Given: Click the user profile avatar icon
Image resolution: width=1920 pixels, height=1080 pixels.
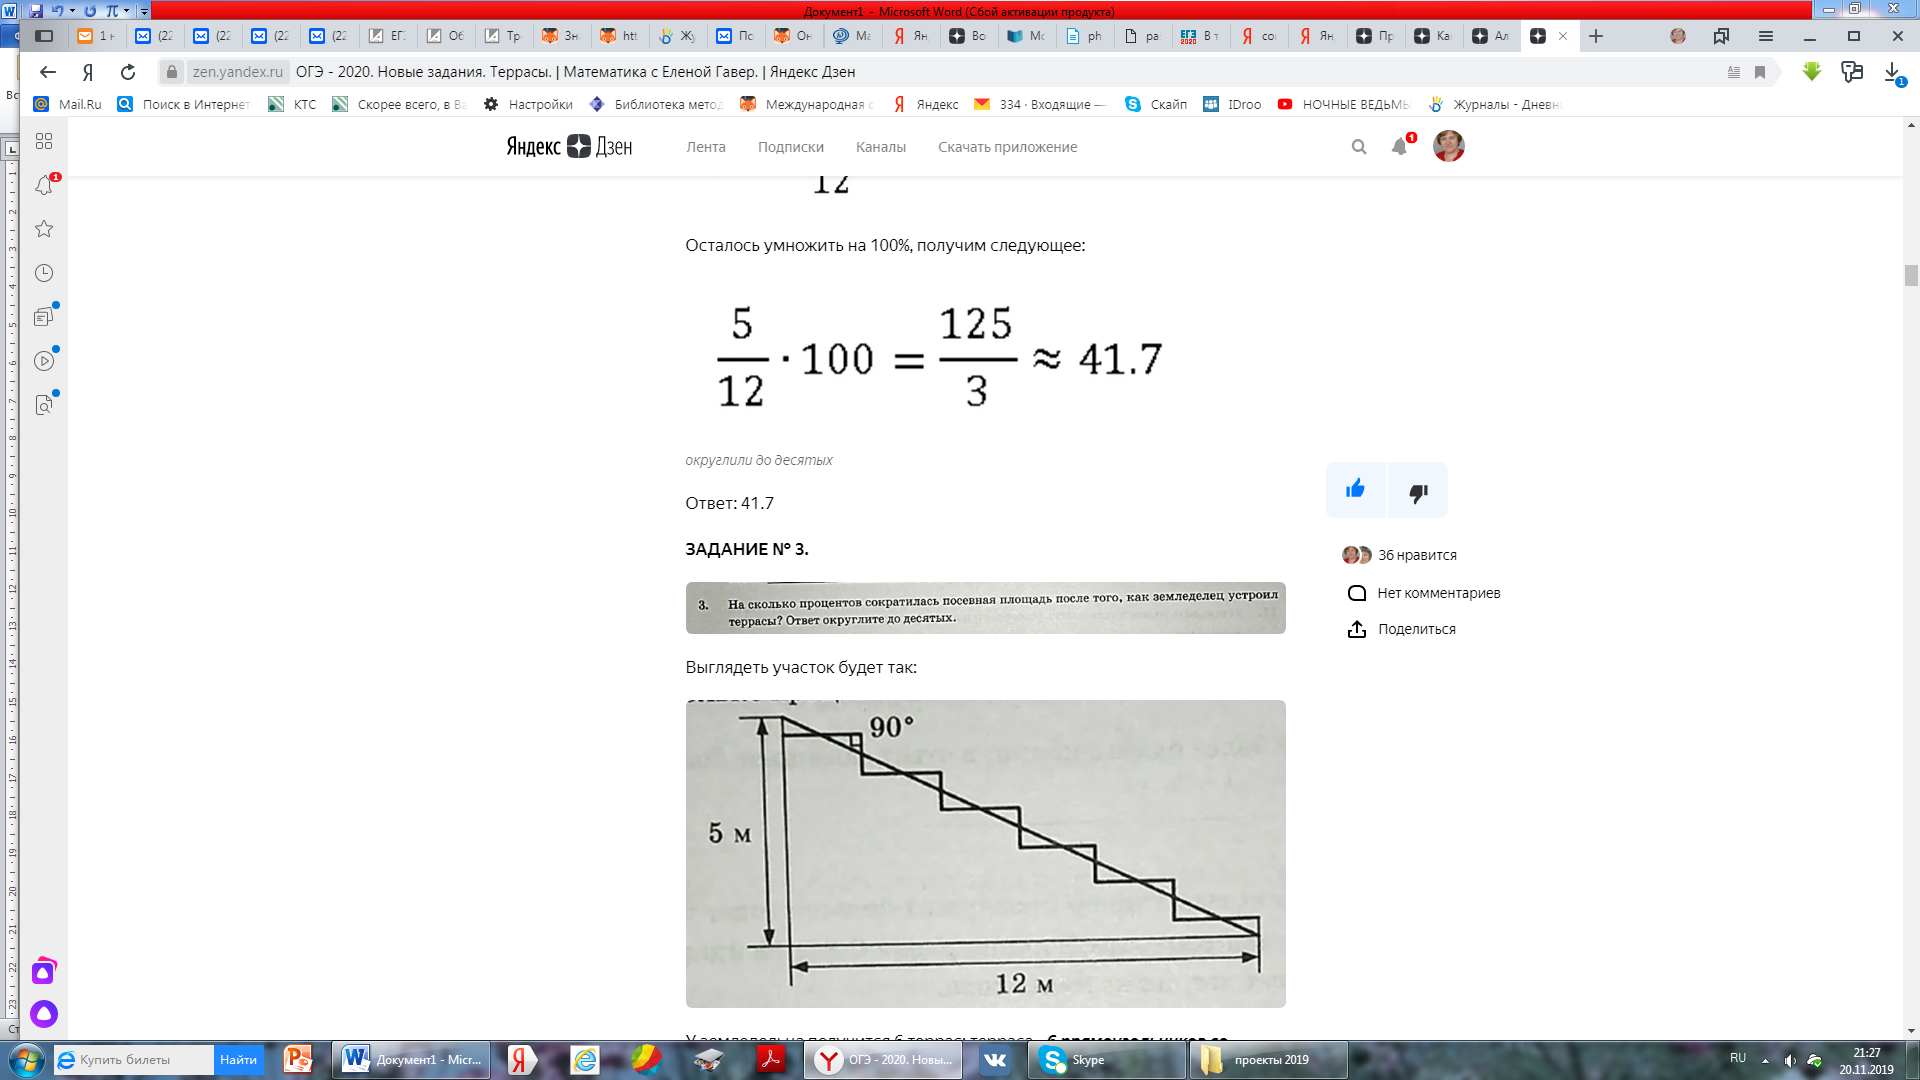Looking at the screenshot, I should (x=1448, y=145).
